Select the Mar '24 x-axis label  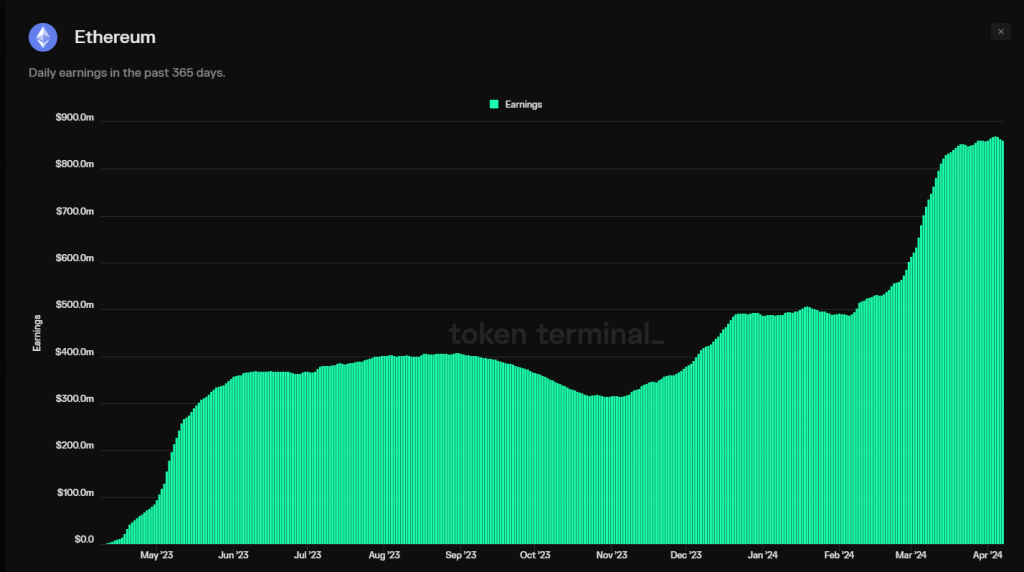point(911,555)
